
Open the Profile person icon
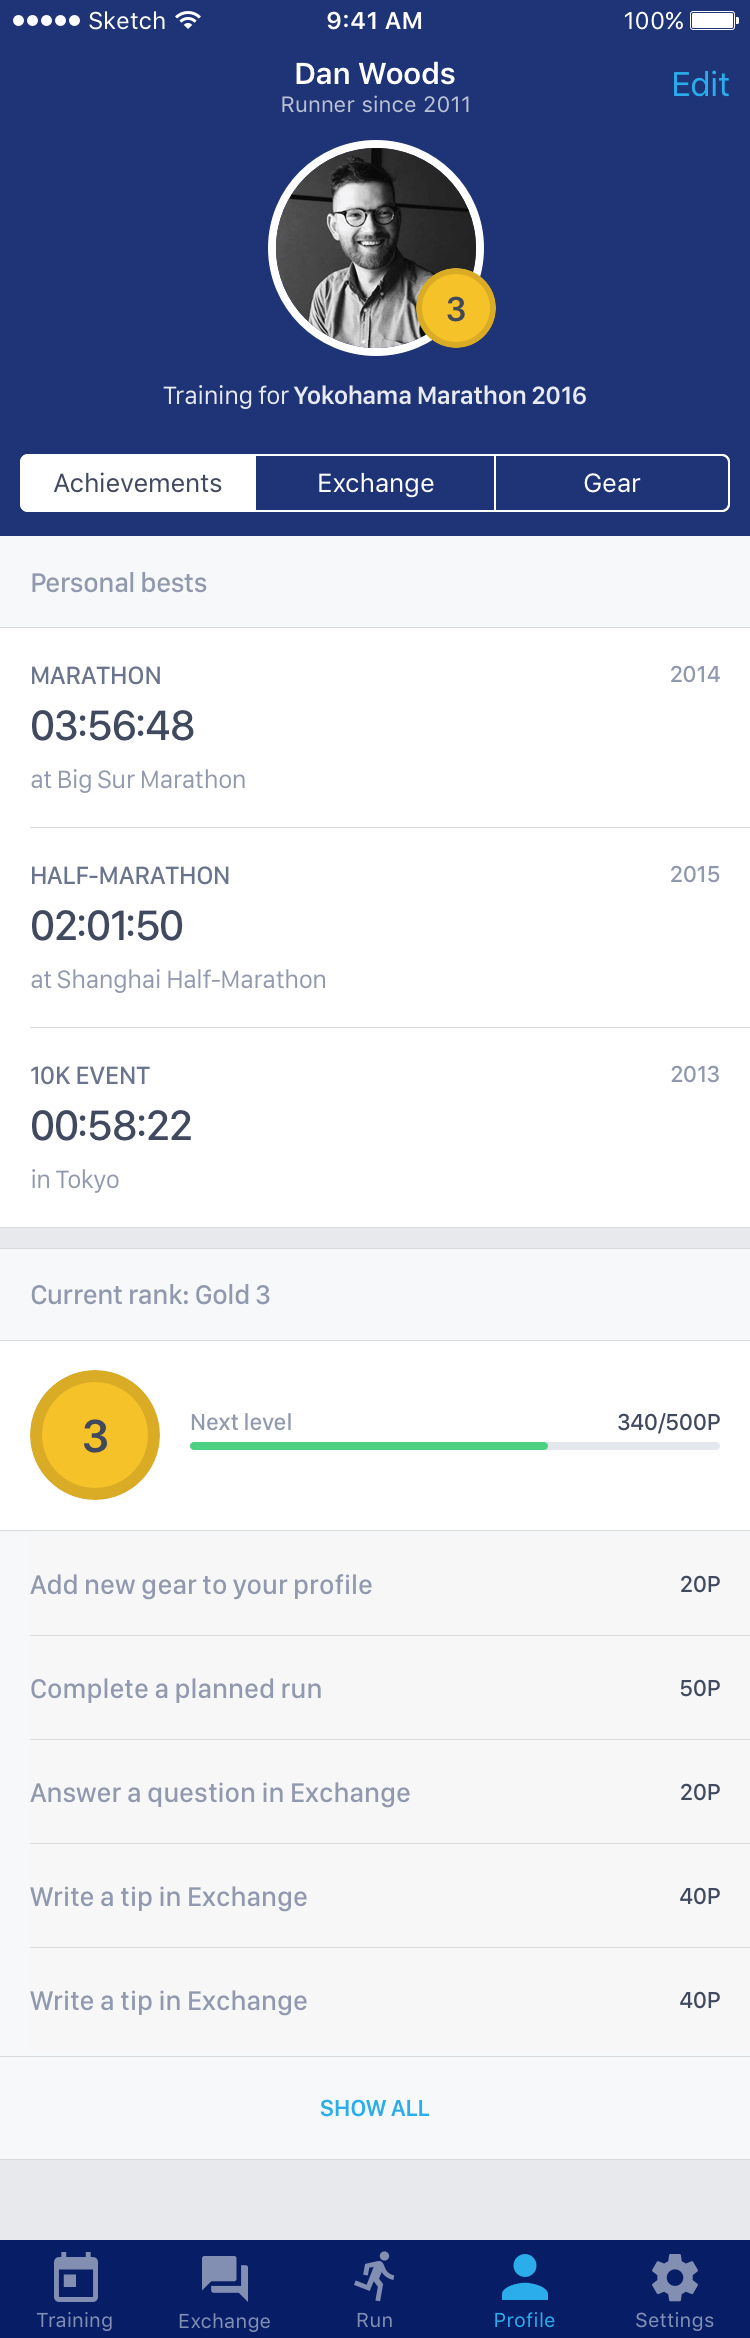coord(524,2277)
